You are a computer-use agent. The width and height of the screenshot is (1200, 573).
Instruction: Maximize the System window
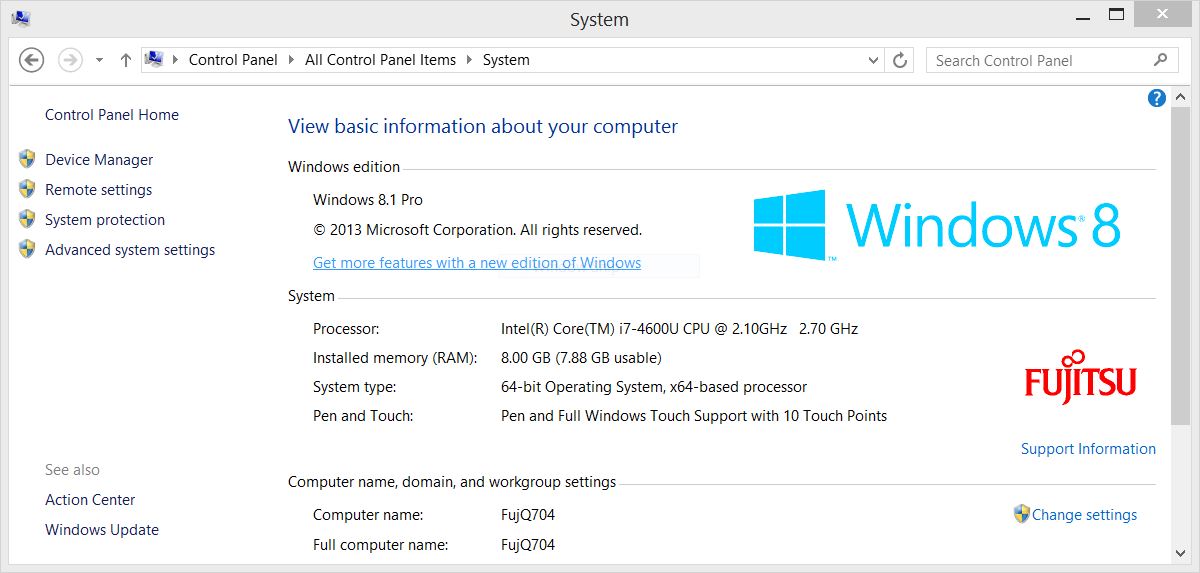(x=1116, y=15)
